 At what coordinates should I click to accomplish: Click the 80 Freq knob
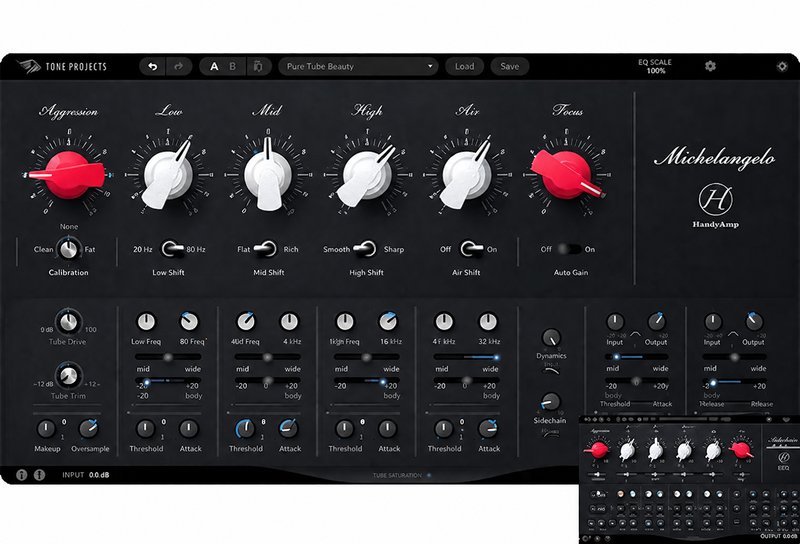click(189, 322)
